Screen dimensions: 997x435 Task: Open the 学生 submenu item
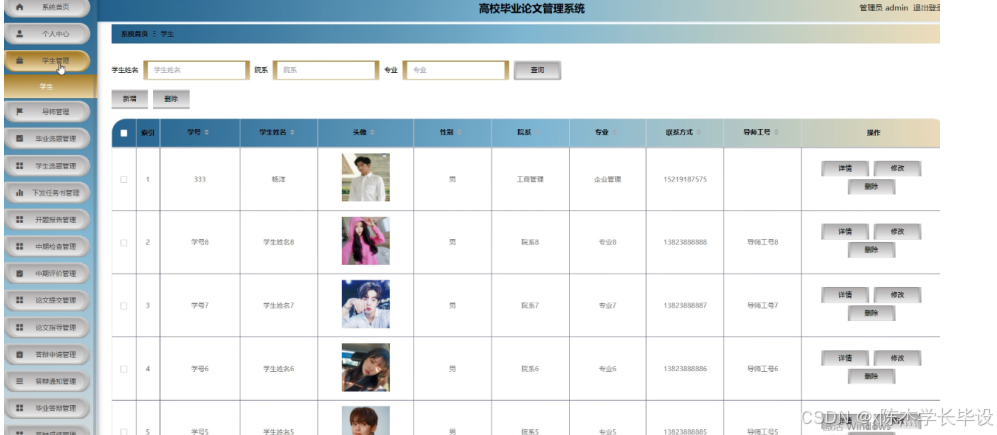pyautogui.click(x=50, y=86)
